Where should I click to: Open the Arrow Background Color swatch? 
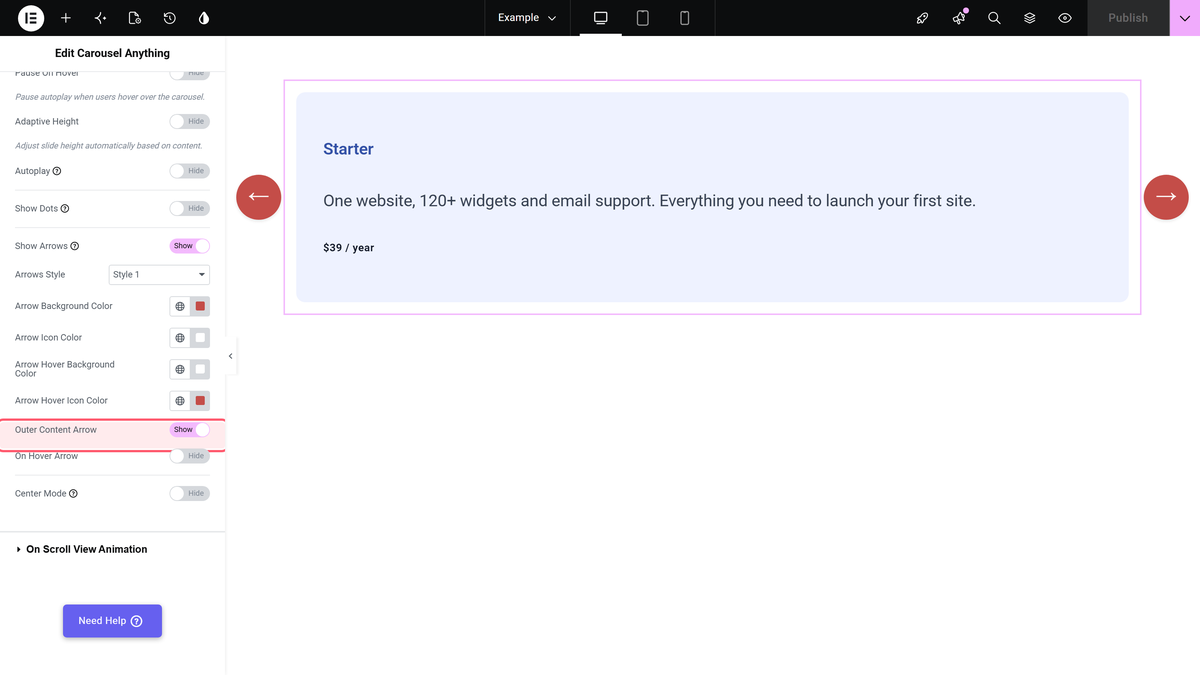[200, 306]
